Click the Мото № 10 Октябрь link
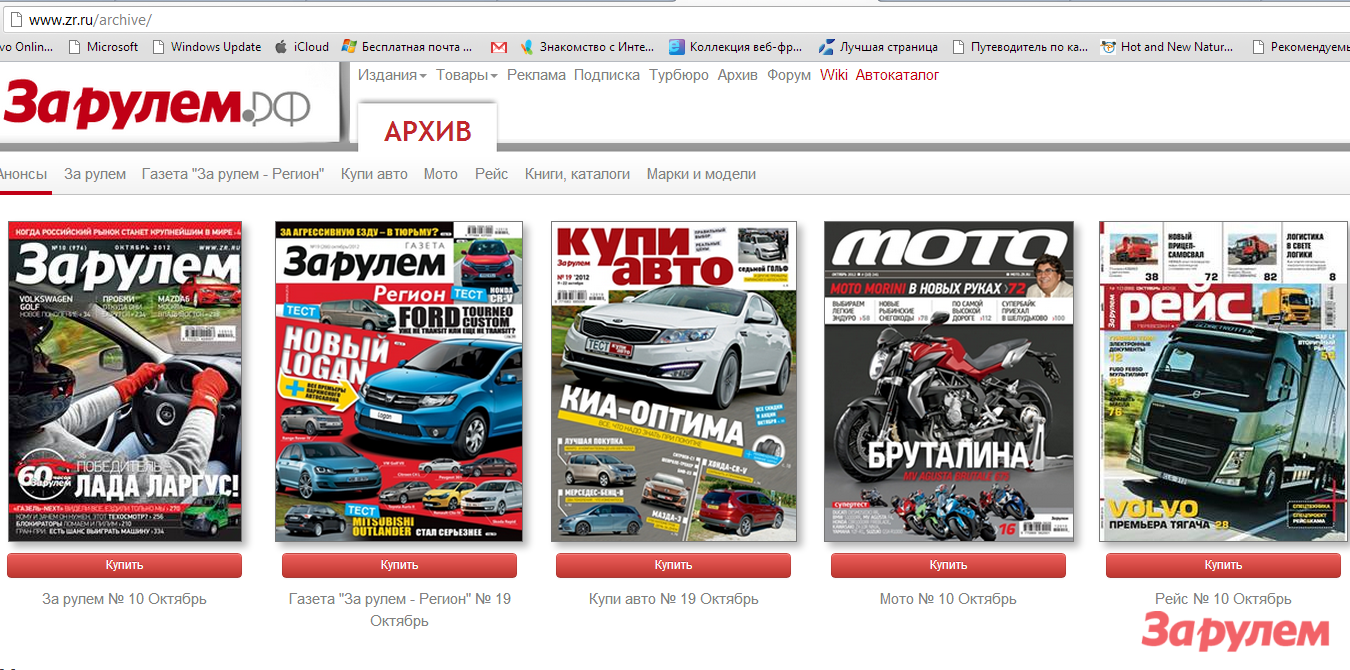Image resolution: width=1350 pixels, height=670 pixels. (948, 599)
